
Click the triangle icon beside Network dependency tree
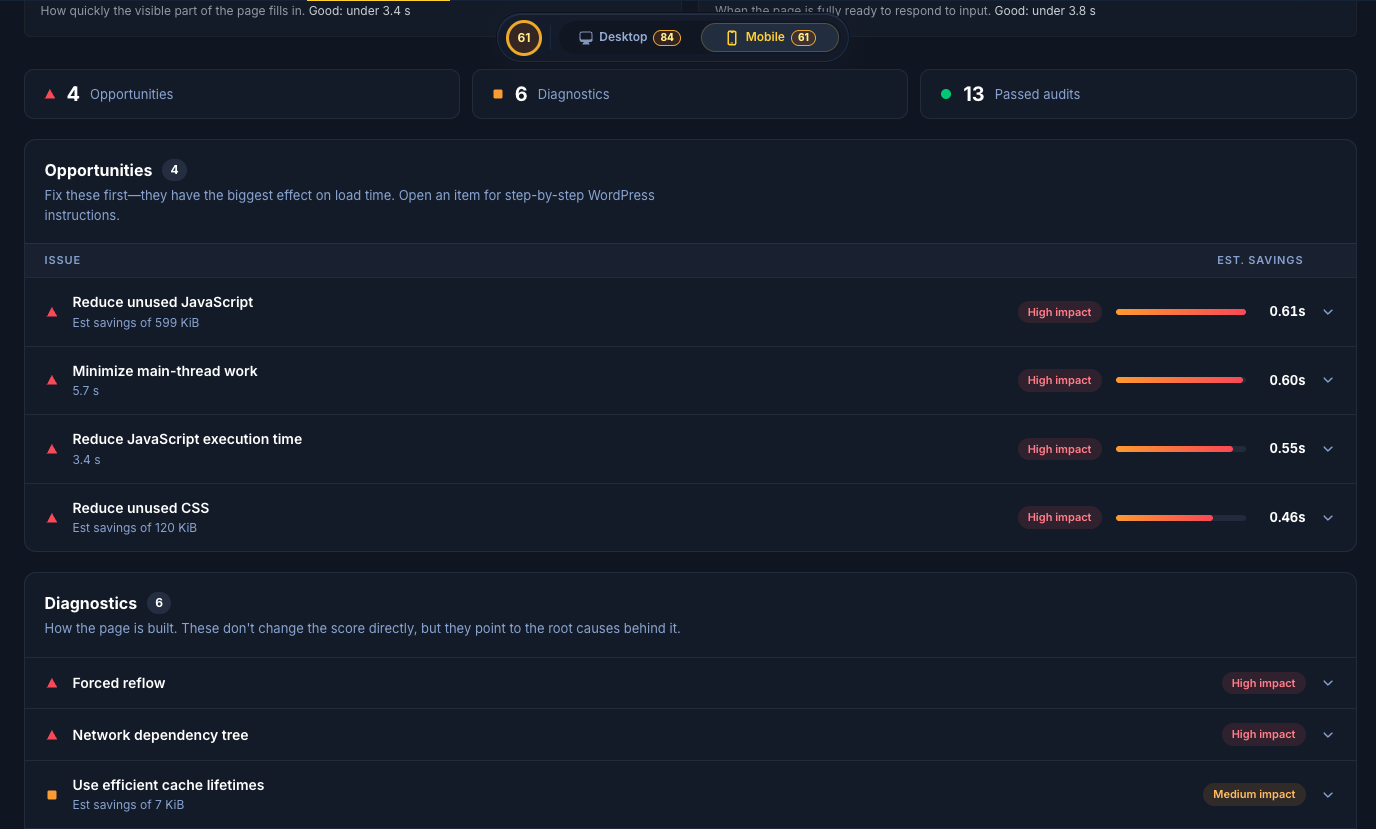[x=52, y=735]
